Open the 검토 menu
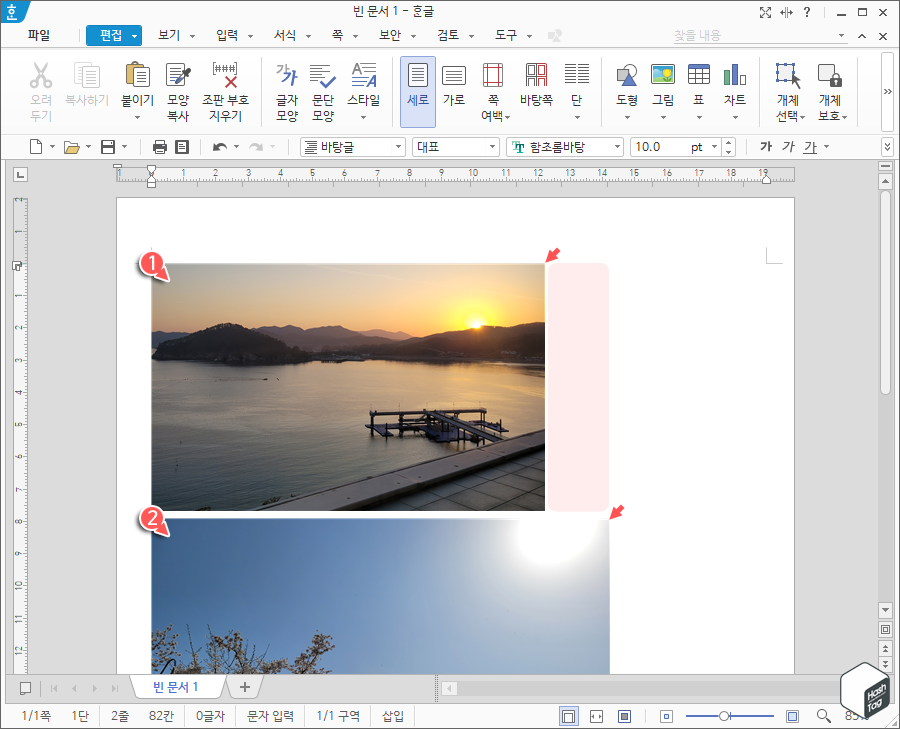Screen dimensions: 900x729 click(x=448, y=36)
